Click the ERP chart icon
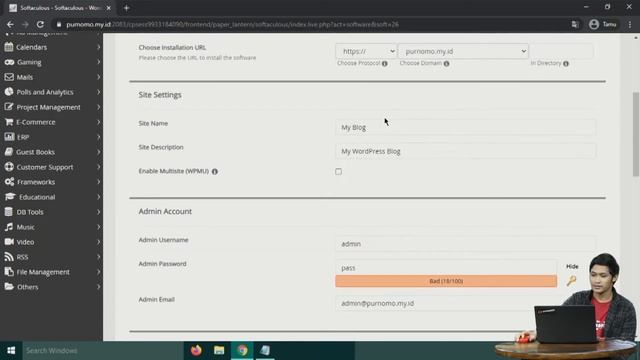The image size is (640, 360). tap(9, 137)
